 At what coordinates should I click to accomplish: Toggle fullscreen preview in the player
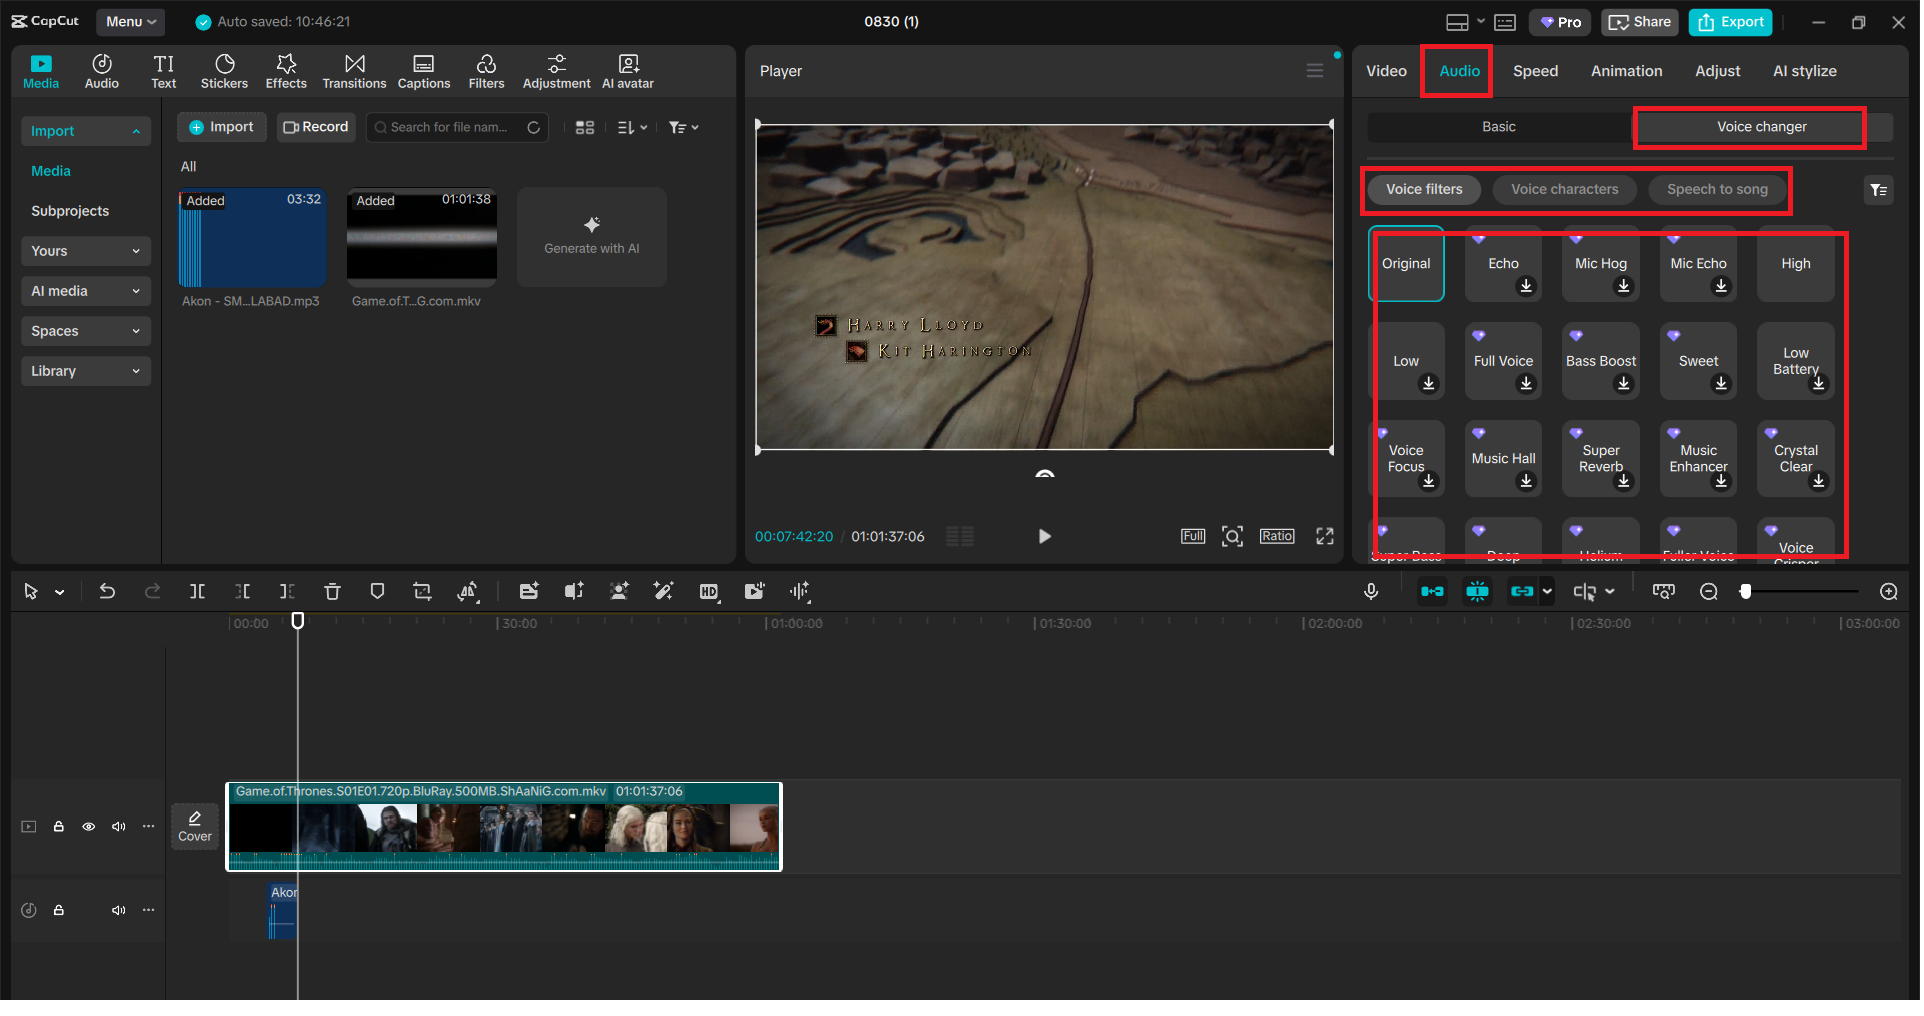coord(1325,537)
